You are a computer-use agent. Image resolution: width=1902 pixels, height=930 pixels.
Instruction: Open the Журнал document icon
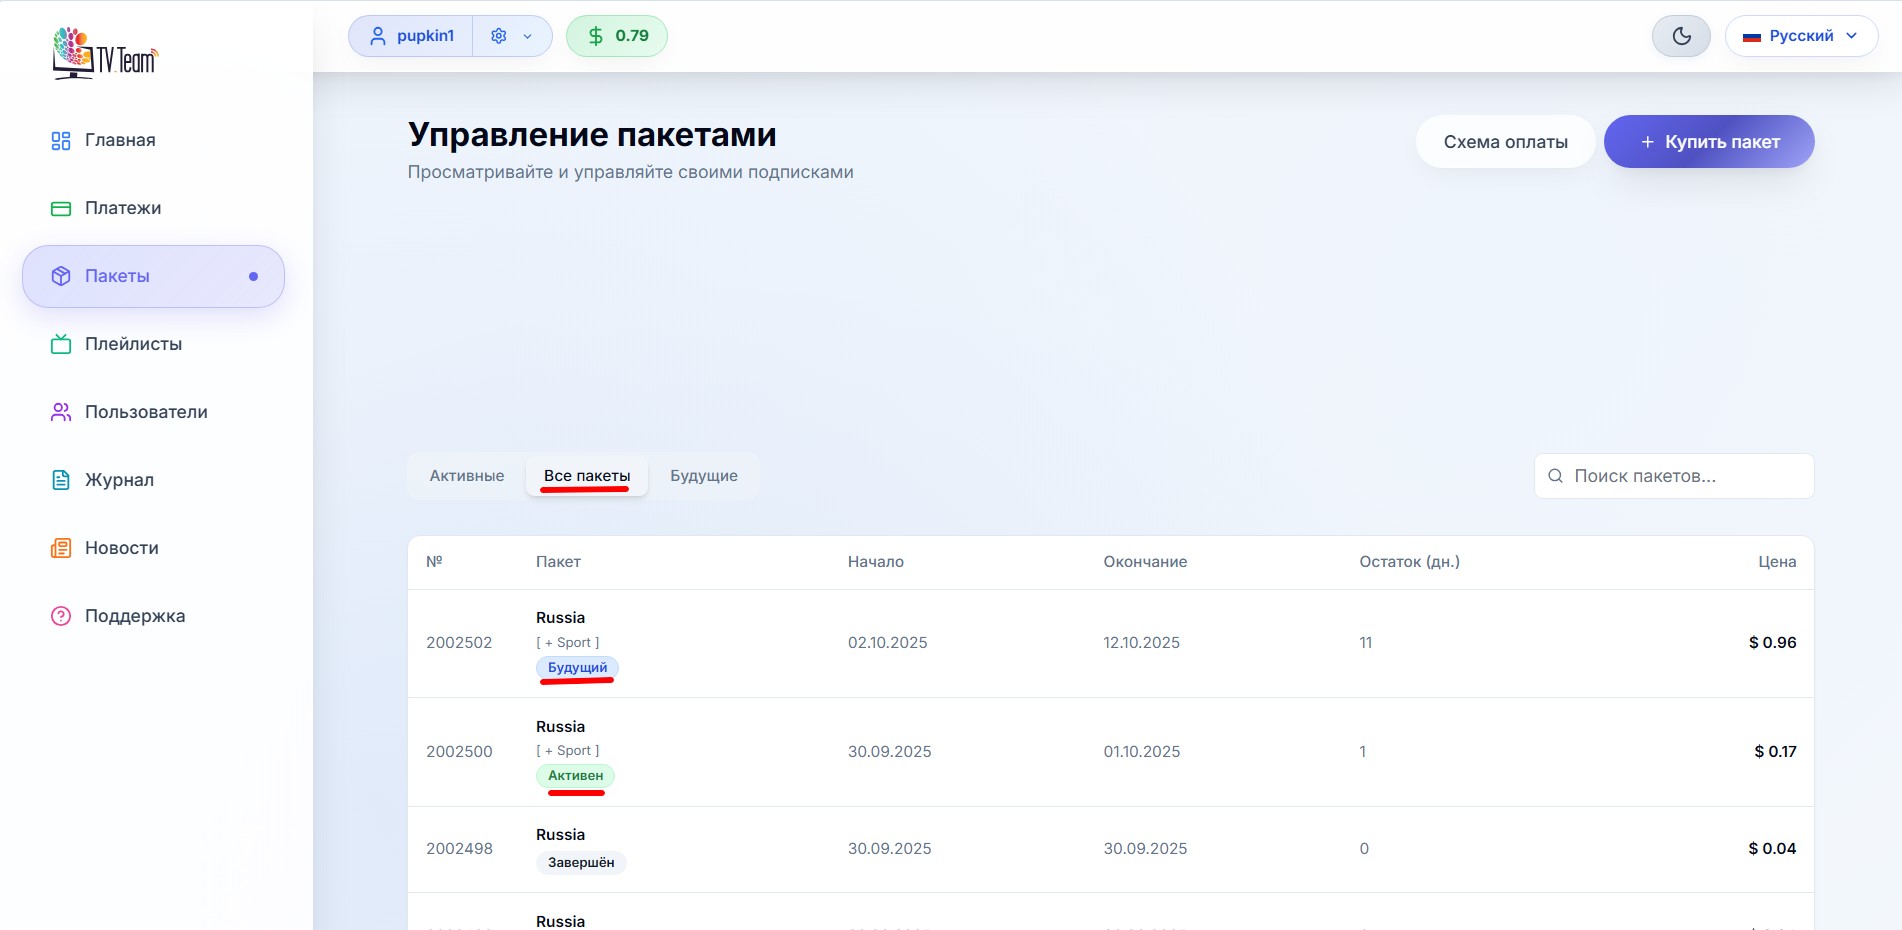coord(61,481)
